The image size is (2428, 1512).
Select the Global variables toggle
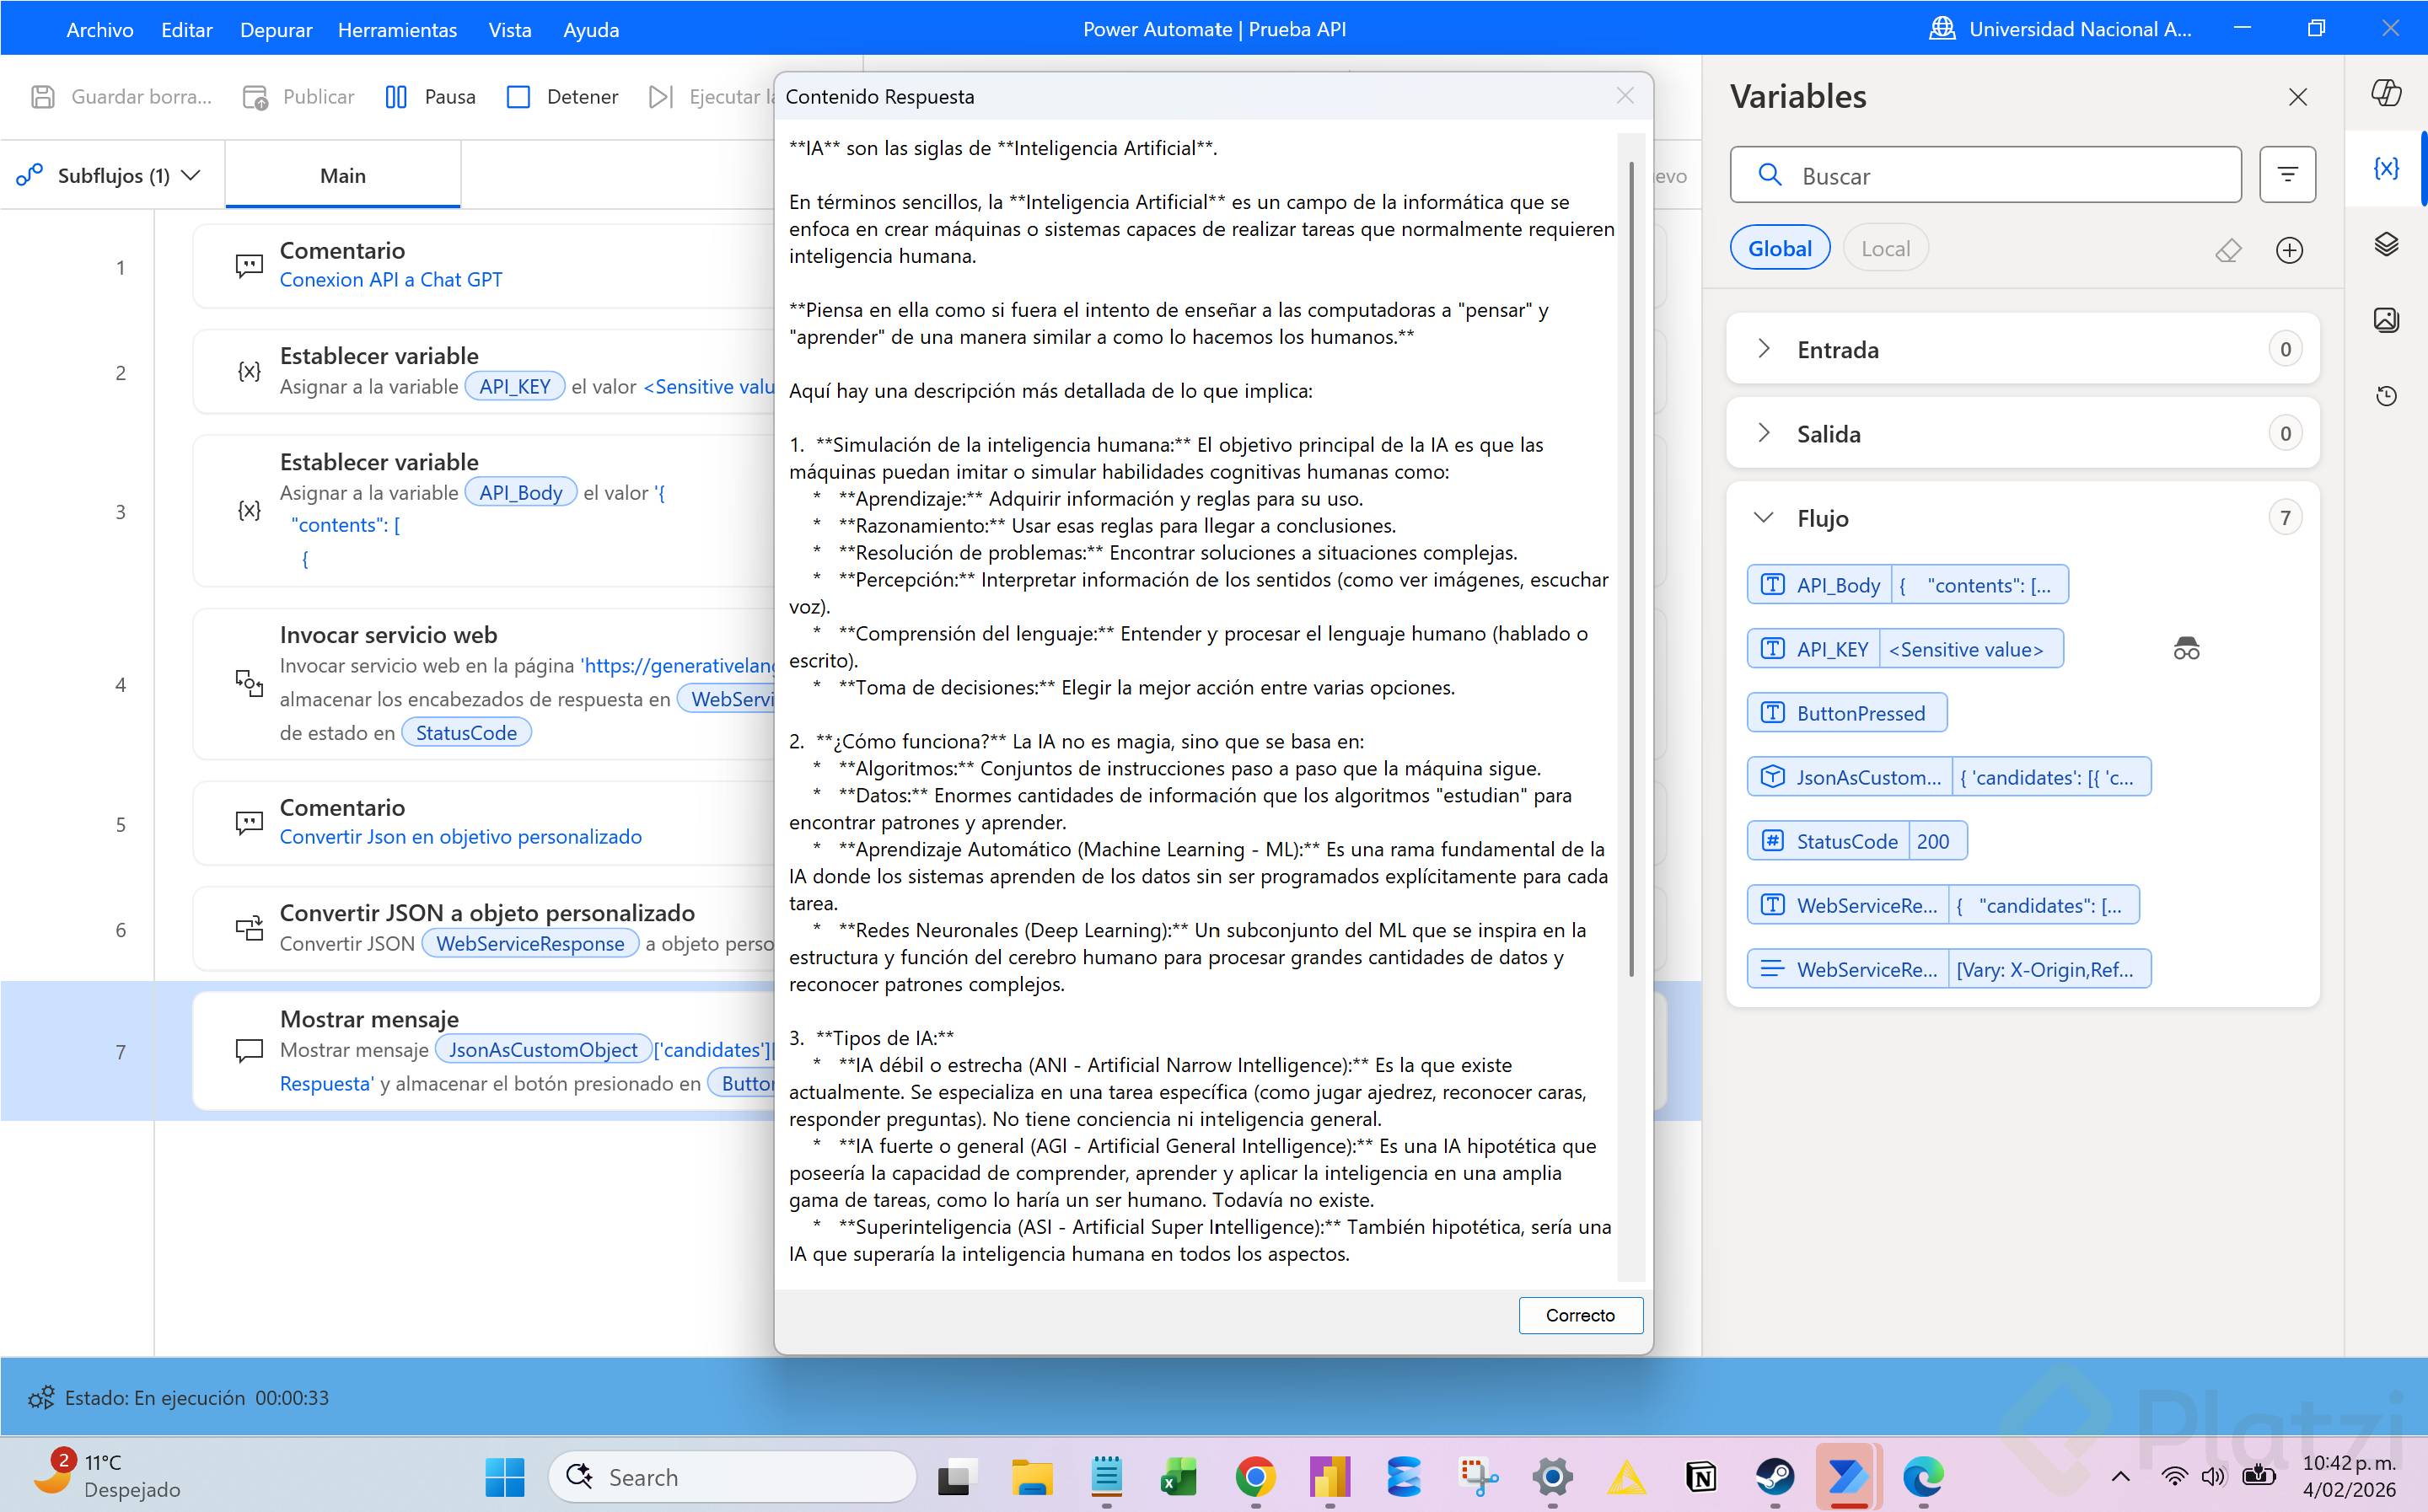[1779, 248]
